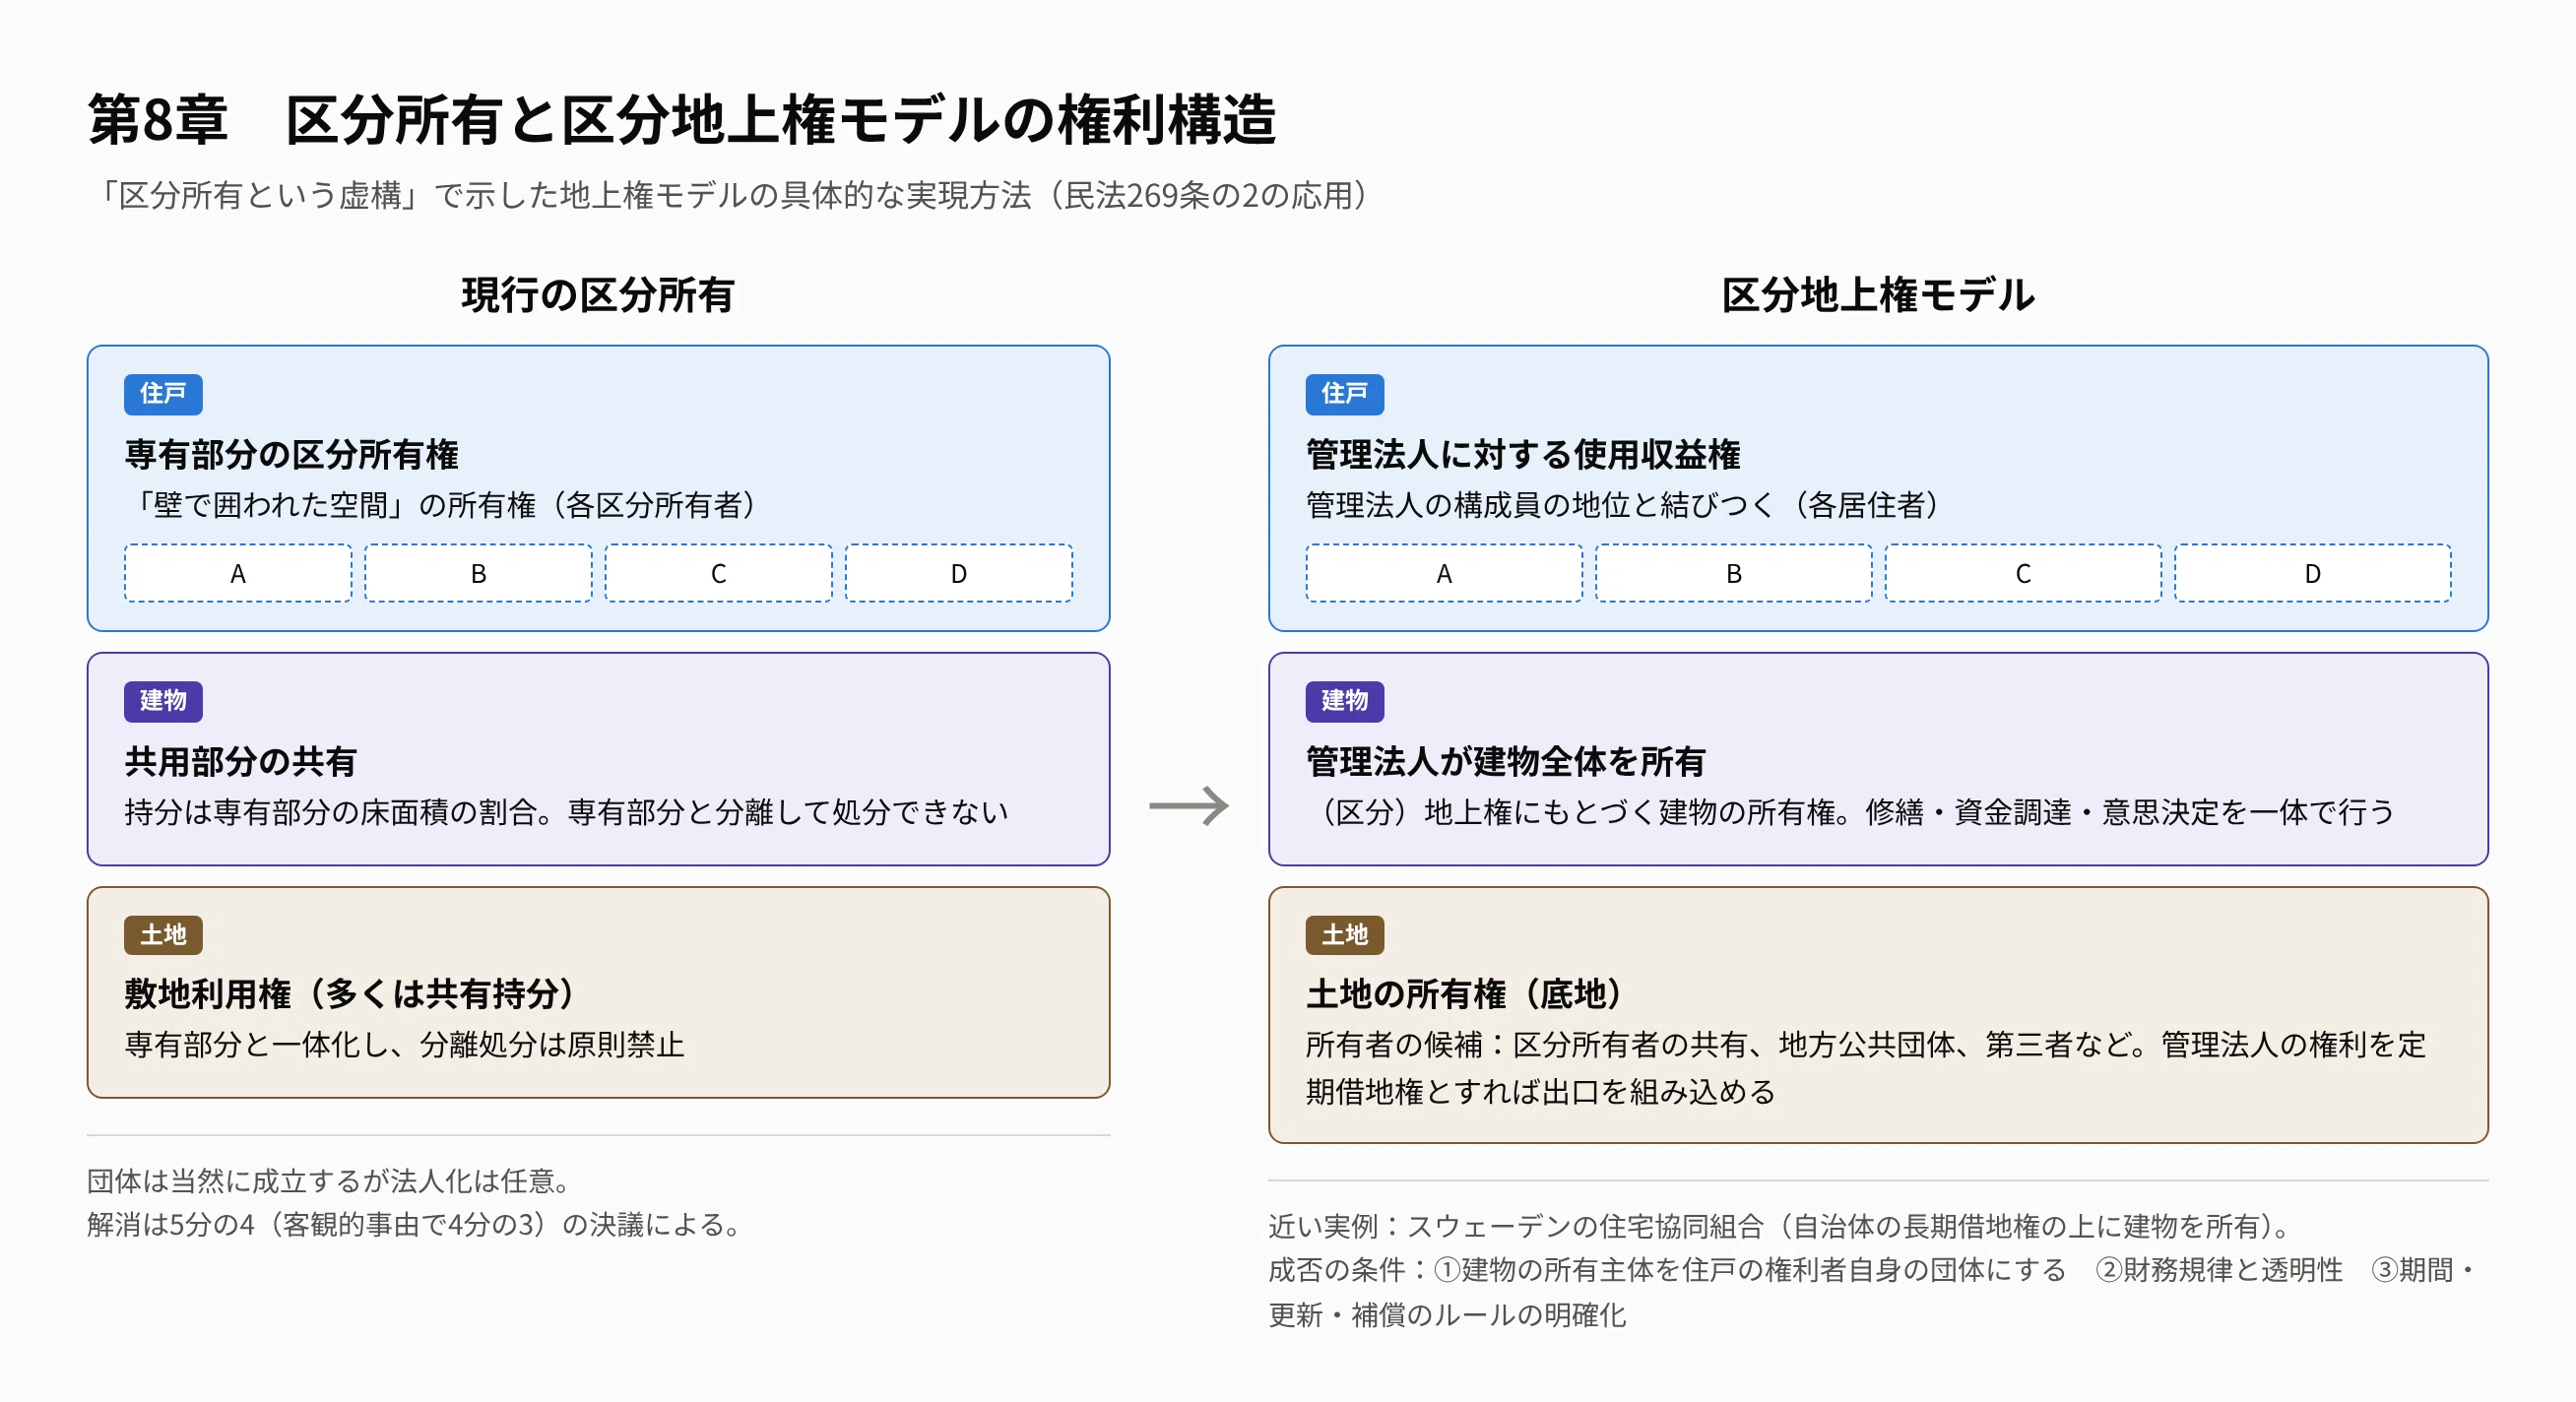Click the heading 専有部分の区分所有権

click(x=291, y=454)
